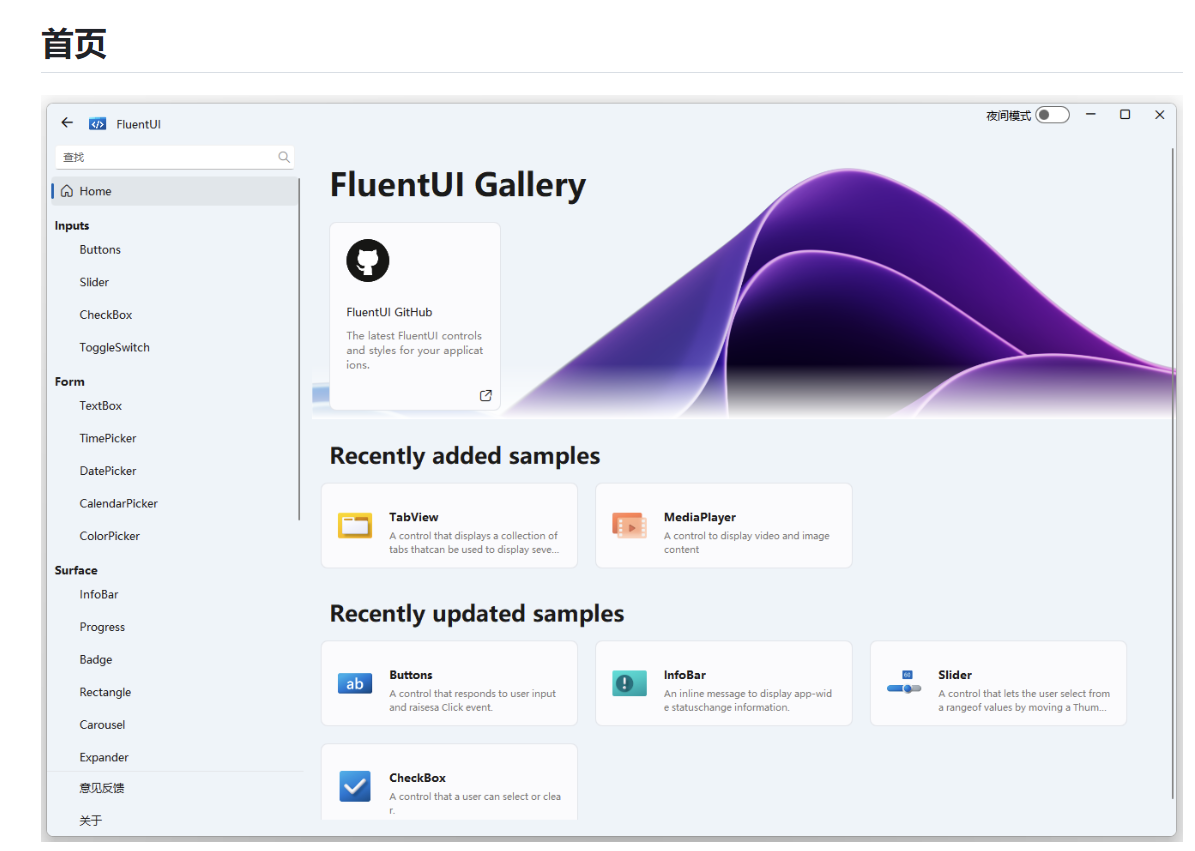
Task: Click the 'ab' Buttons sample icon
Action: (354, 683)
